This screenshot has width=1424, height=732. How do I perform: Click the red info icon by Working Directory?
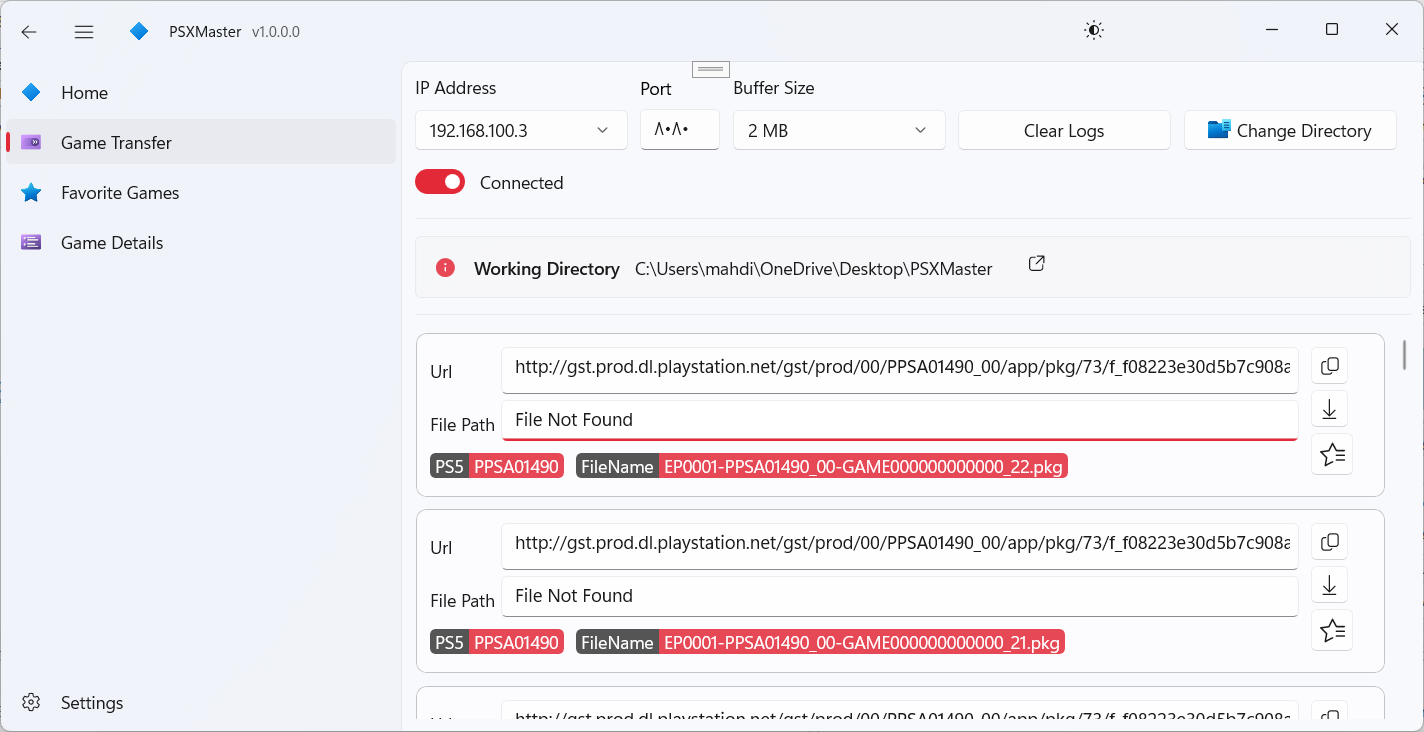(446, 268)
